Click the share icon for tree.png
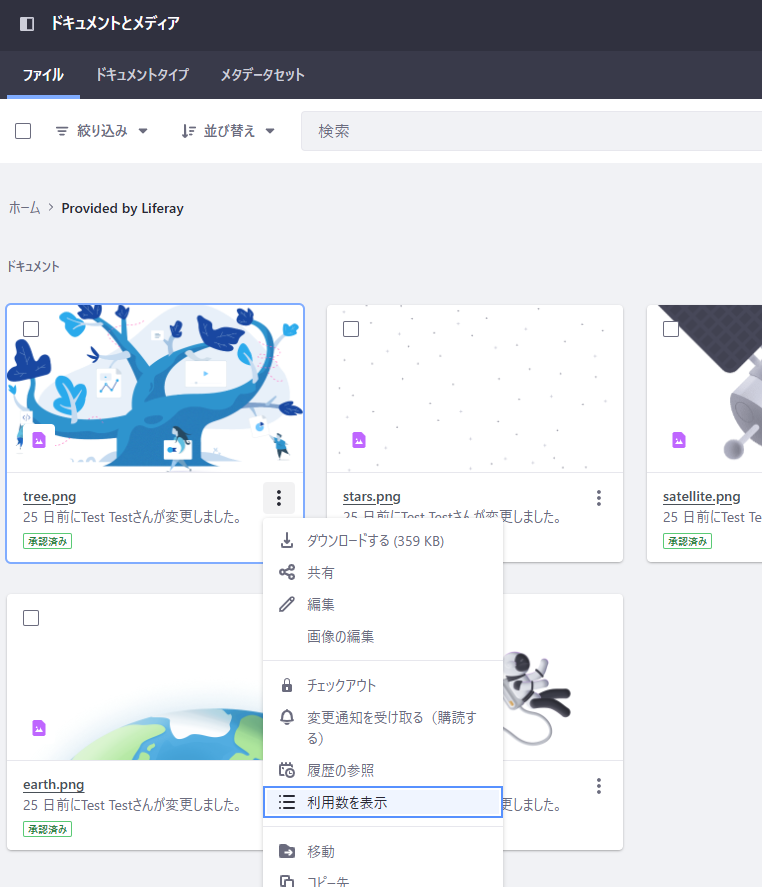 point(287,573)
